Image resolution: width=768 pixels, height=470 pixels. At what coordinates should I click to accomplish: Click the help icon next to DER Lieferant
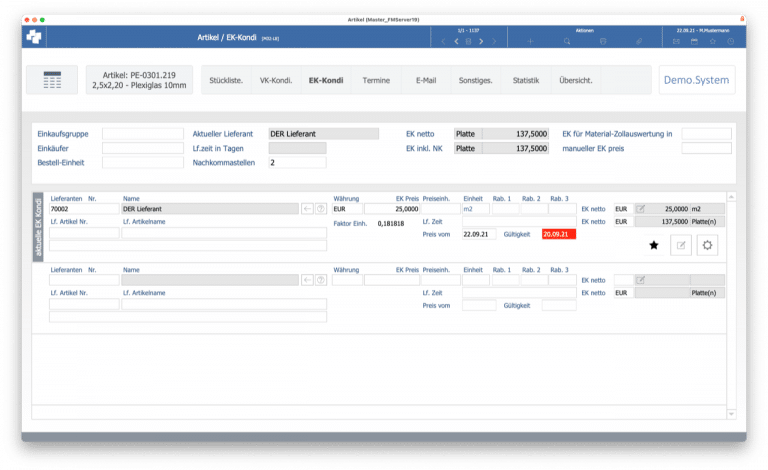click(322, 209)
